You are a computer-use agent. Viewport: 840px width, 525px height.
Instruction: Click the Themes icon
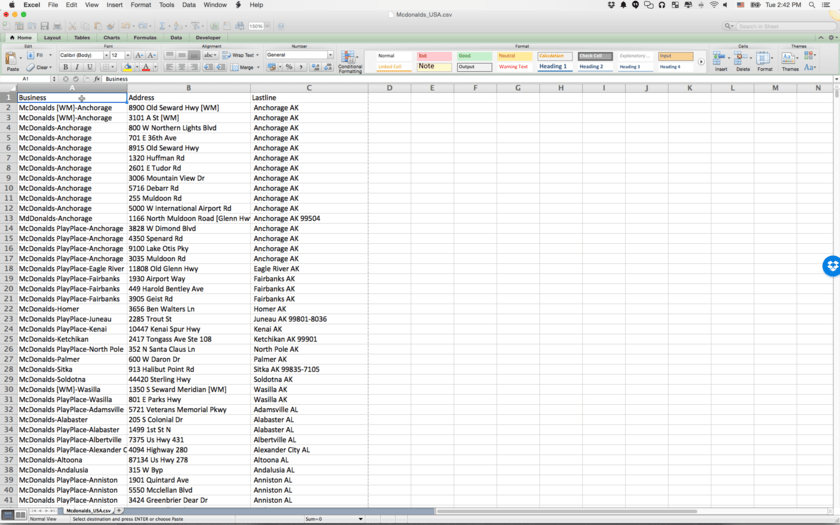coord(788,58)
